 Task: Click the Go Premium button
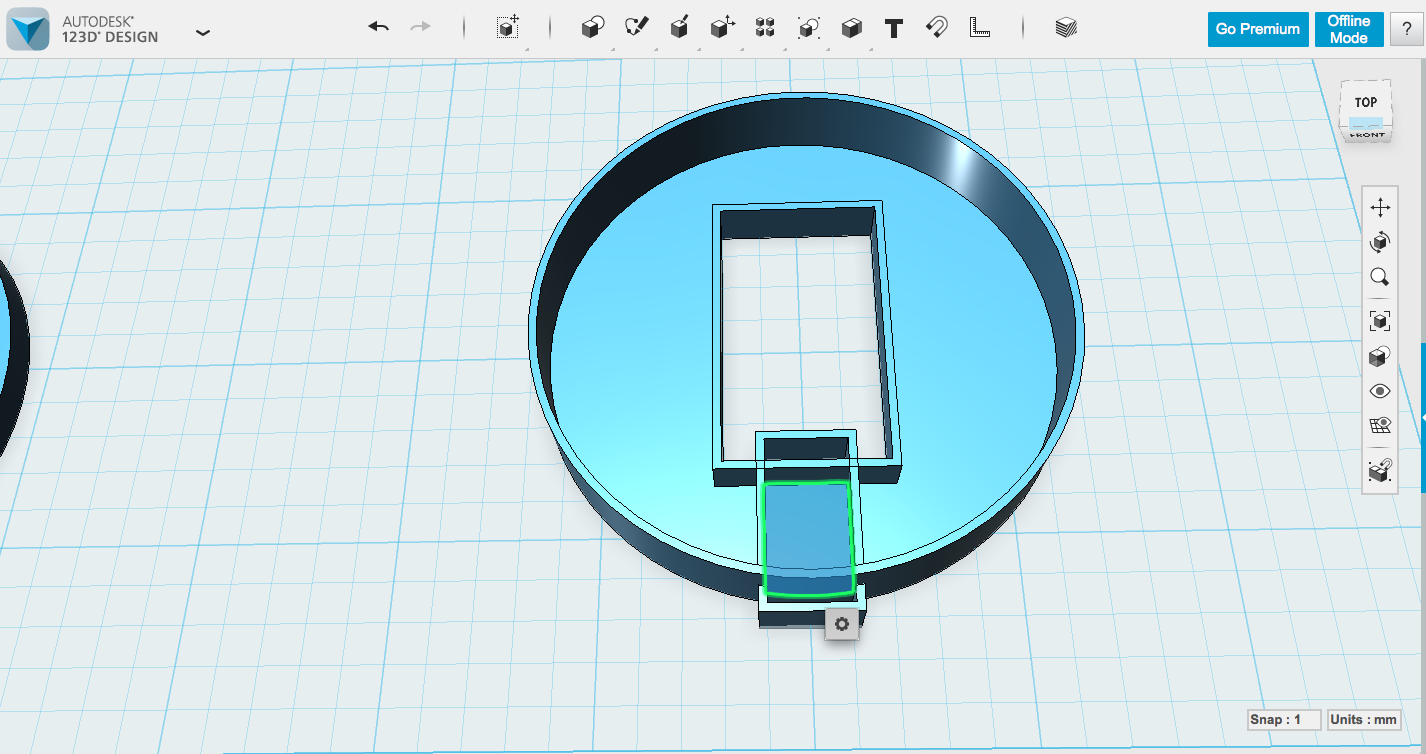click(1257, 29)
